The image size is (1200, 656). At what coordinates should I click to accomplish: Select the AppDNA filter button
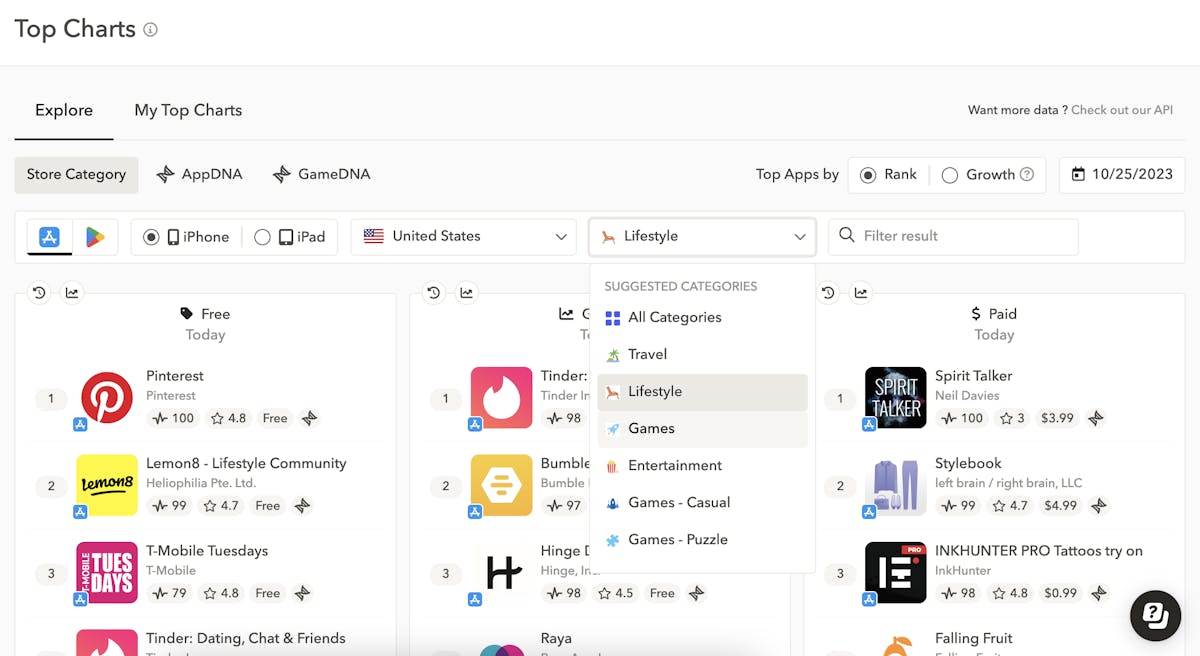[x=200, y=174]
